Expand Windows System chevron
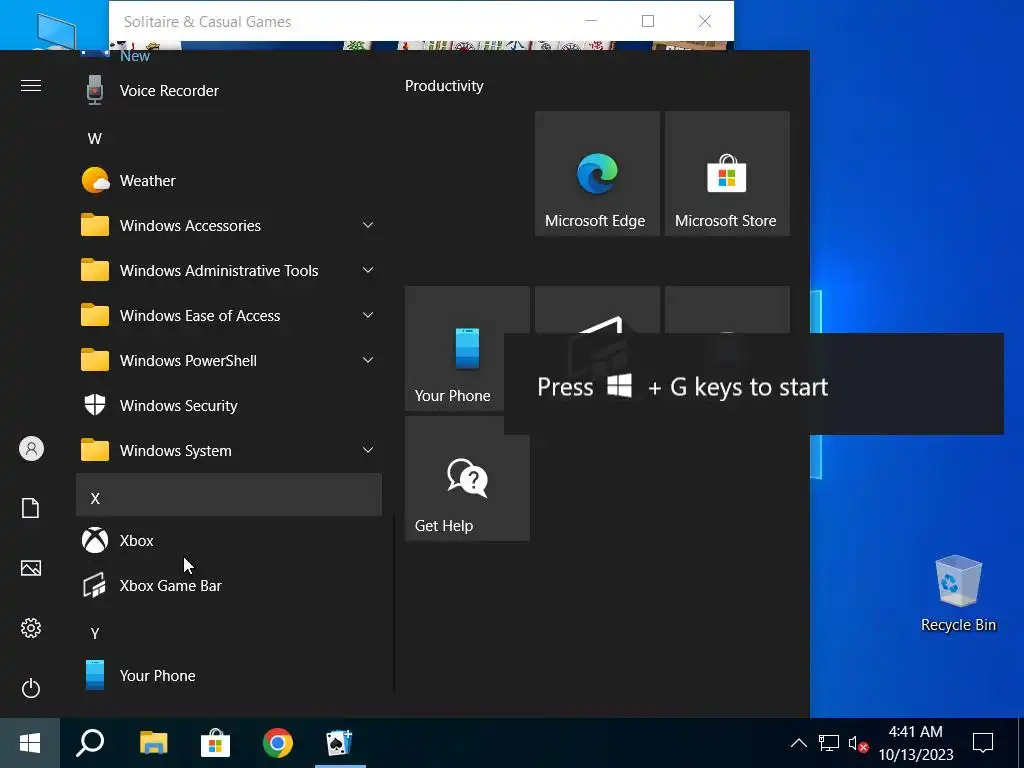Screen dimensions: 1024x768 click(368, 451)
